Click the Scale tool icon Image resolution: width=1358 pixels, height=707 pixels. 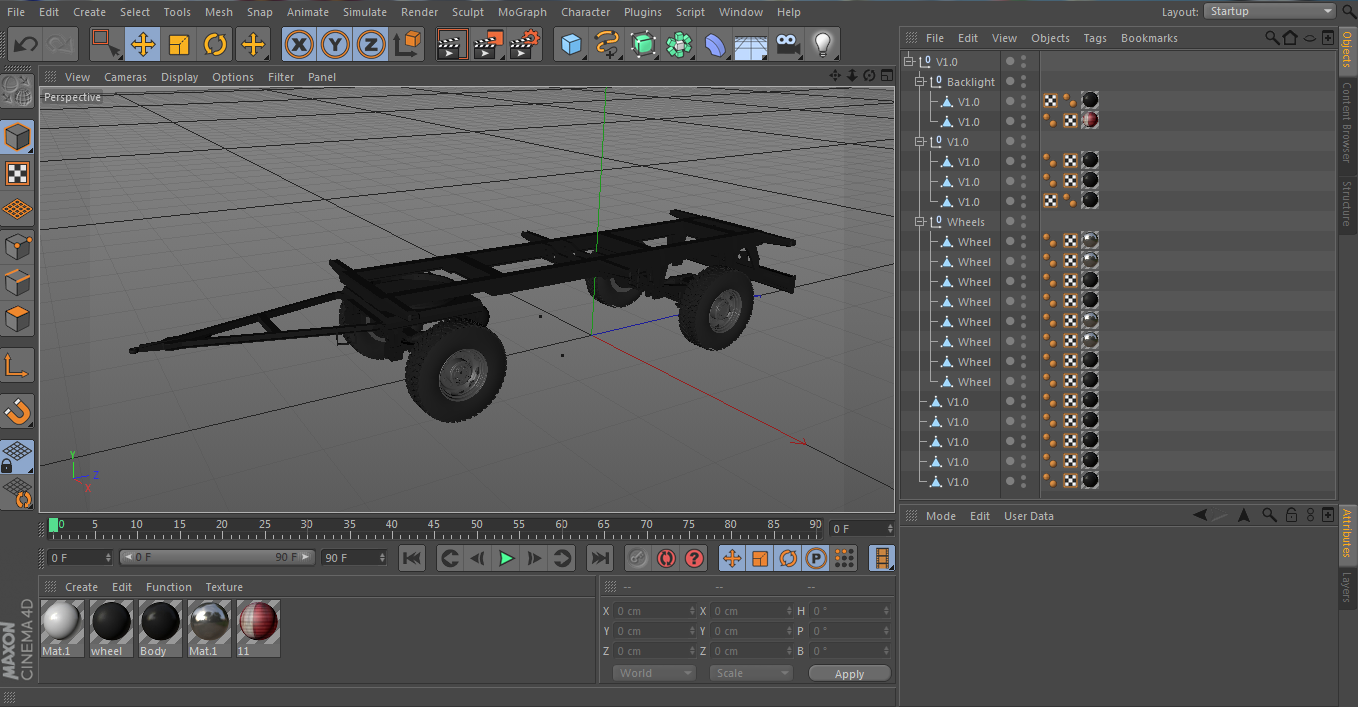[x=179, y=44]
